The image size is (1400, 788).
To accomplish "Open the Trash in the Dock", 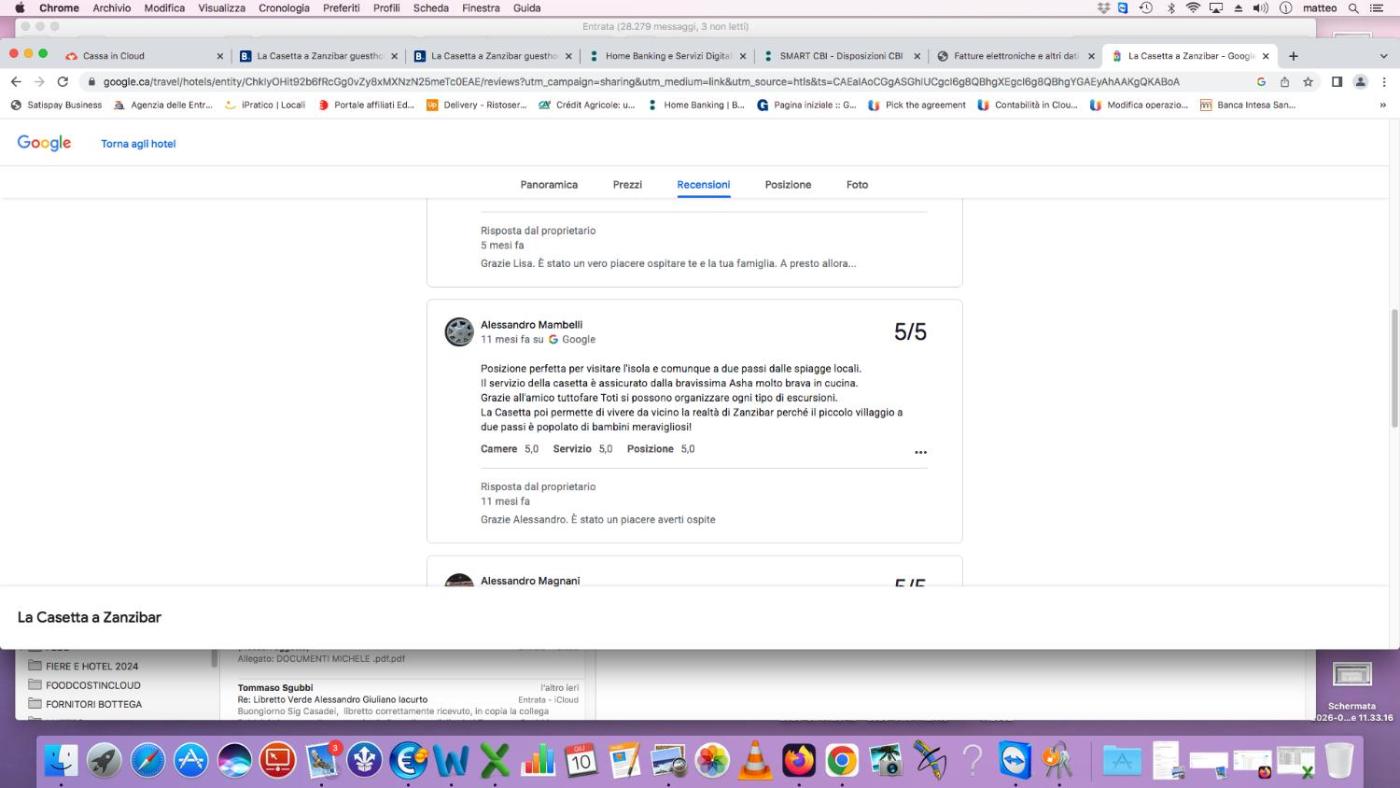I will [x=1339, y=761].
